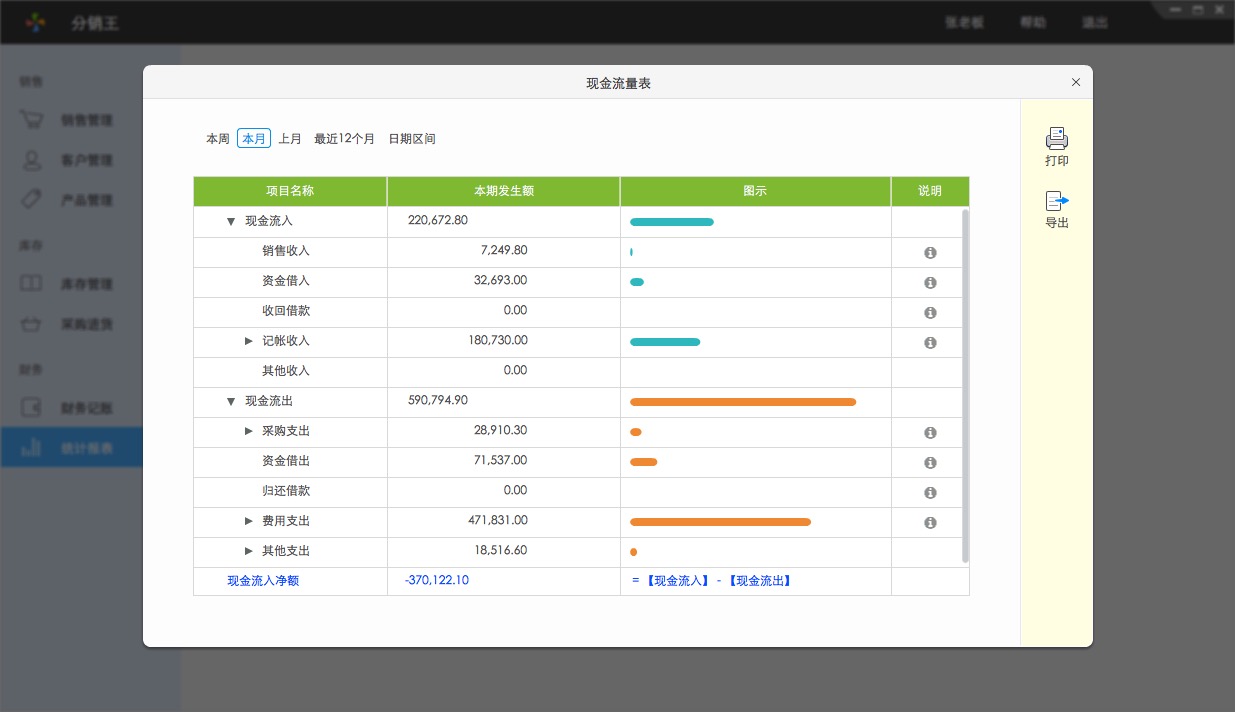Select 最近12个月 period filter
Screen dimensions: 1235x712
(344, 139)
